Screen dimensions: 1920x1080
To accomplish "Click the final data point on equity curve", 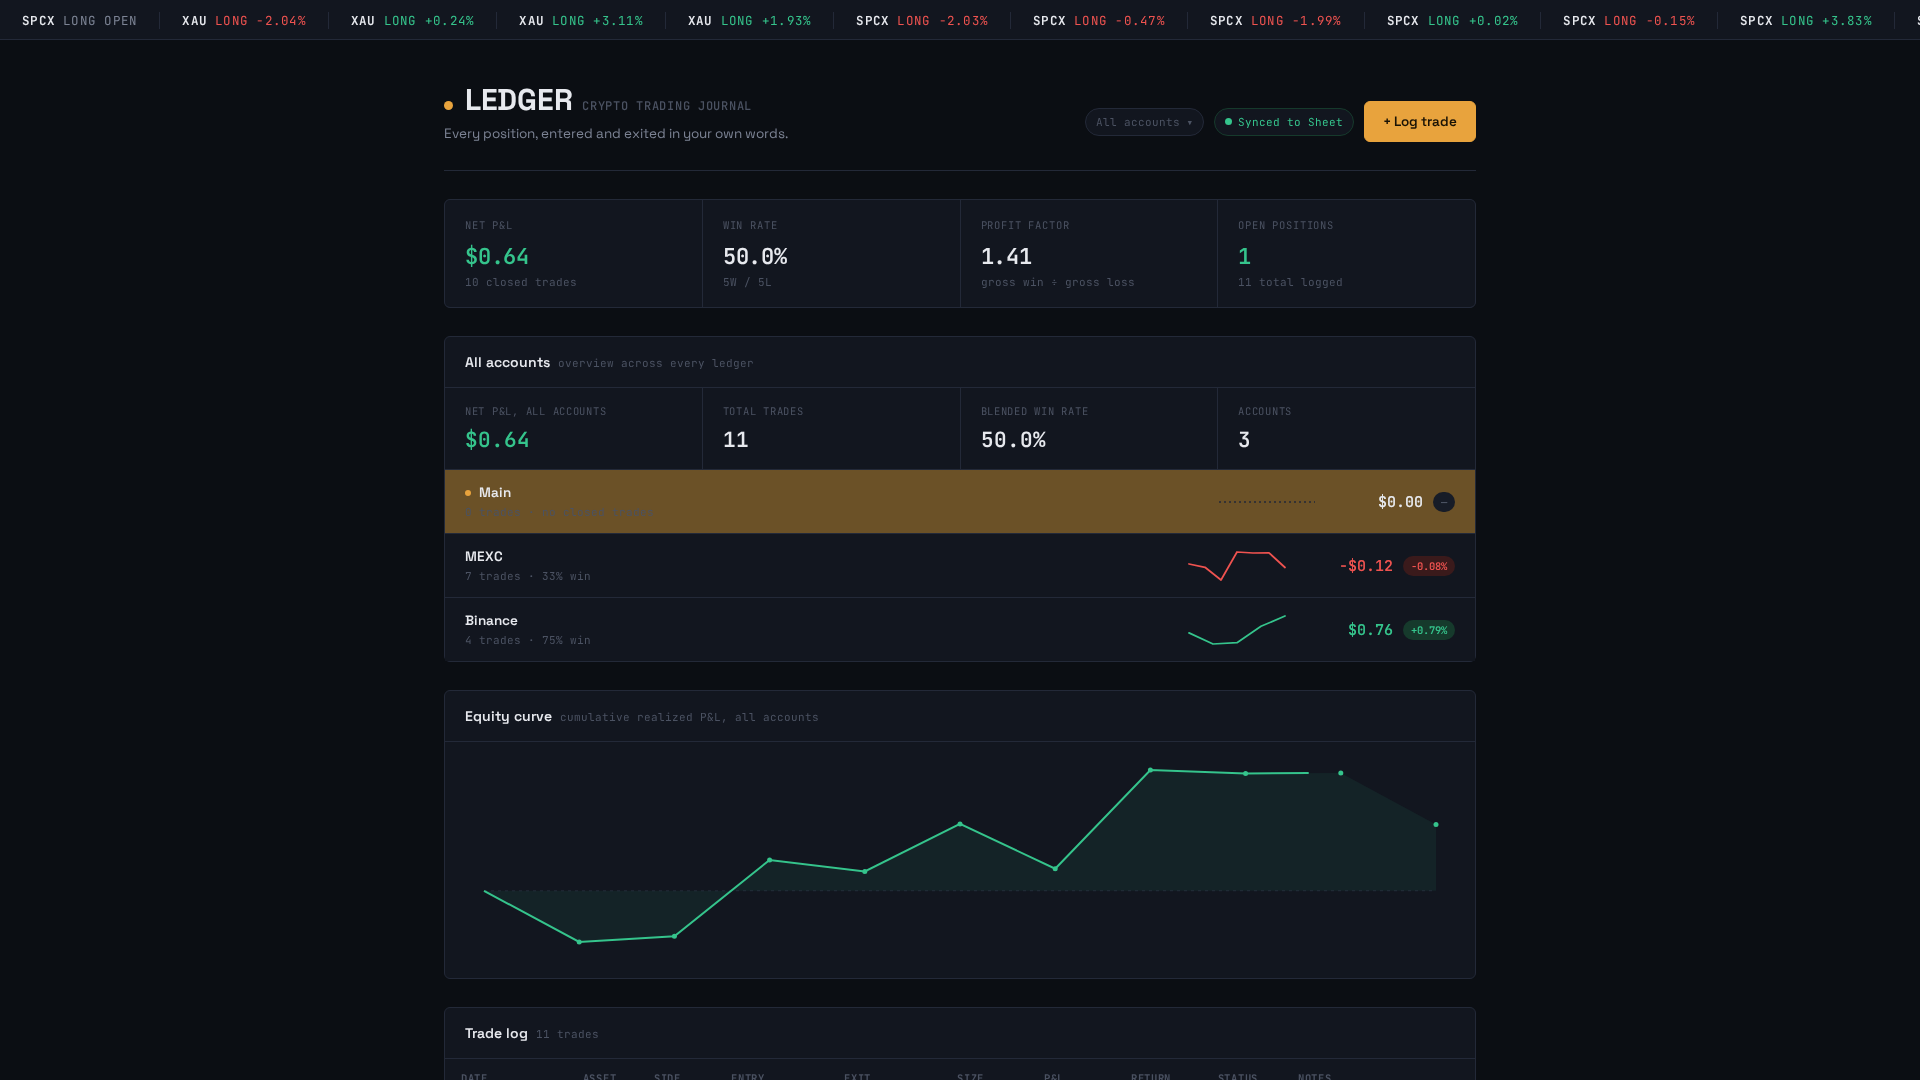I will click(x=1436, y=825).
